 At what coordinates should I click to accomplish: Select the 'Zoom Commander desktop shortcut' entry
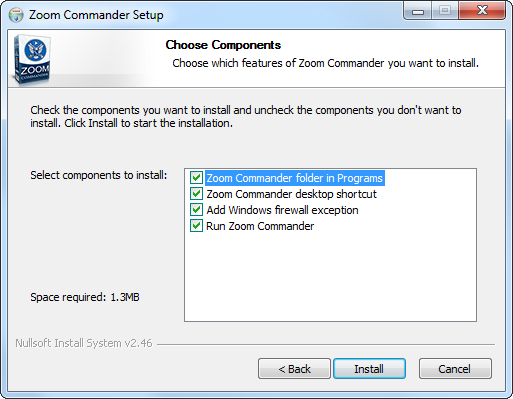pyautogui.click(x=291, y=194)
